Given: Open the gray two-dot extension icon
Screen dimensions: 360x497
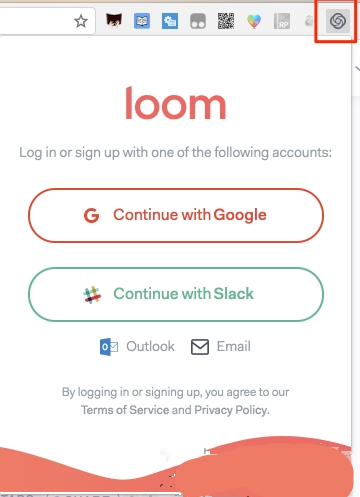Looking at the screenshot, I should [x=198, y=21].
